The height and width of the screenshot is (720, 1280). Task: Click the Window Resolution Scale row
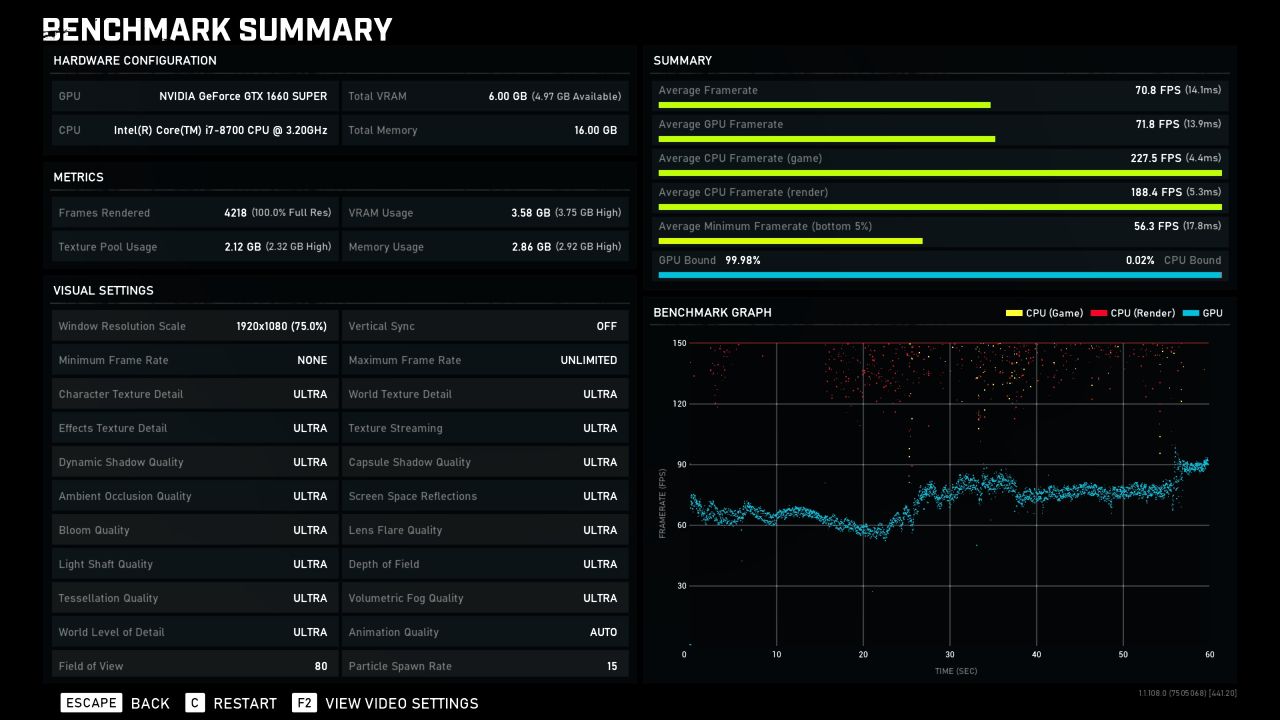194,326
